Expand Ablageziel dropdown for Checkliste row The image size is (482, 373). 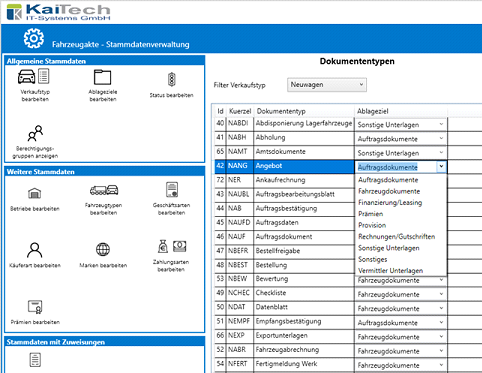coord(441,294)
